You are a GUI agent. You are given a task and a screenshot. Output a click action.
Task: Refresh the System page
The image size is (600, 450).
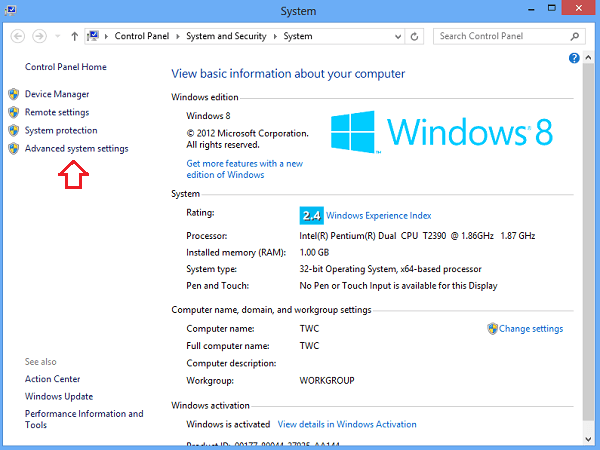click(414, 37)
